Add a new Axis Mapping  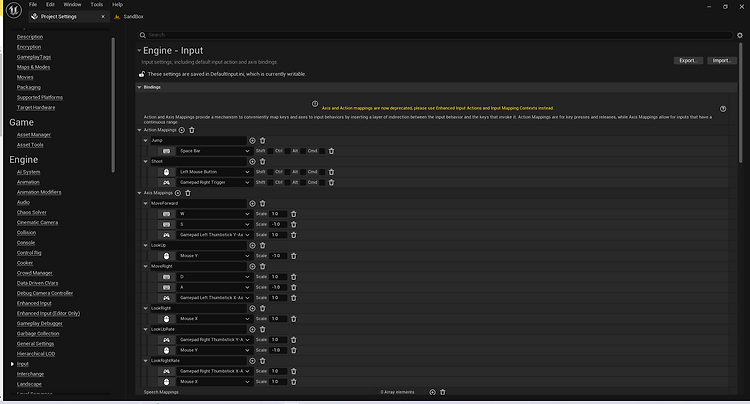pyautogui.click(x=177, y=193)
